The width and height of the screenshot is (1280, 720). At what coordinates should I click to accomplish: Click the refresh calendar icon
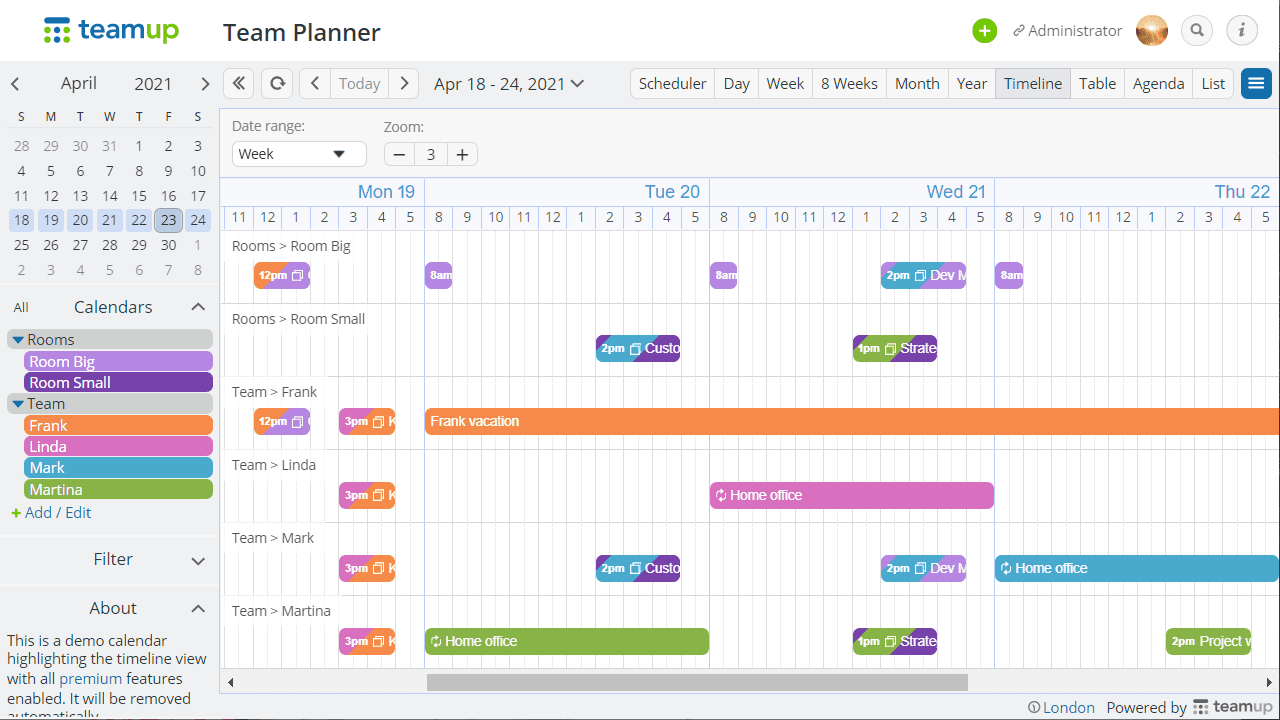277,83
